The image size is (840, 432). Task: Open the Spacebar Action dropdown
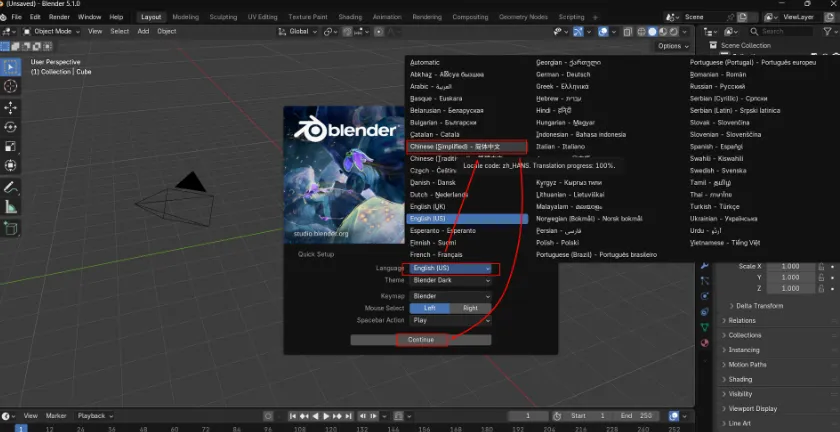coord(451,320)
